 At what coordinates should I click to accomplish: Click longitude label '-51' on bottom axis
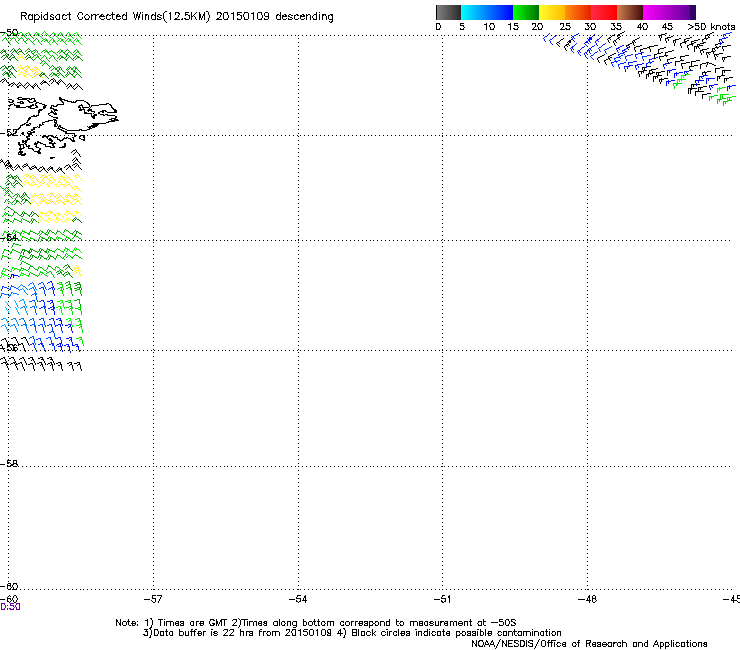click(x=442, y=599)
